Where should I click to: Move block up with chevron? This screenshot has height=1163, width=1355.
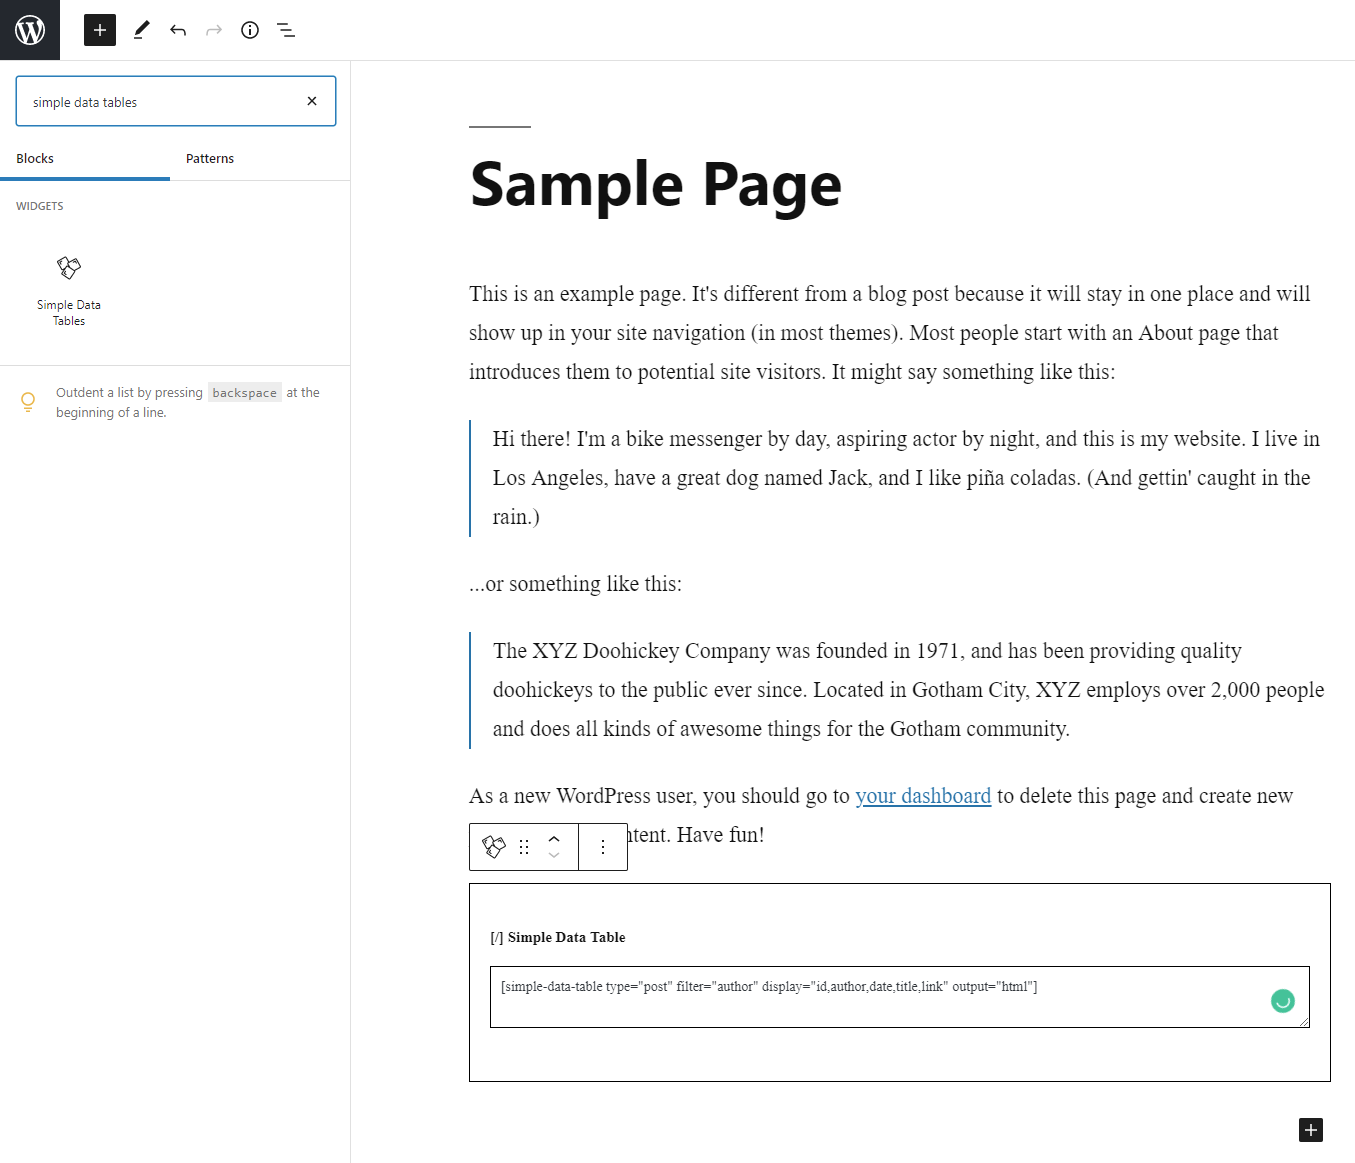pos(554,839)
